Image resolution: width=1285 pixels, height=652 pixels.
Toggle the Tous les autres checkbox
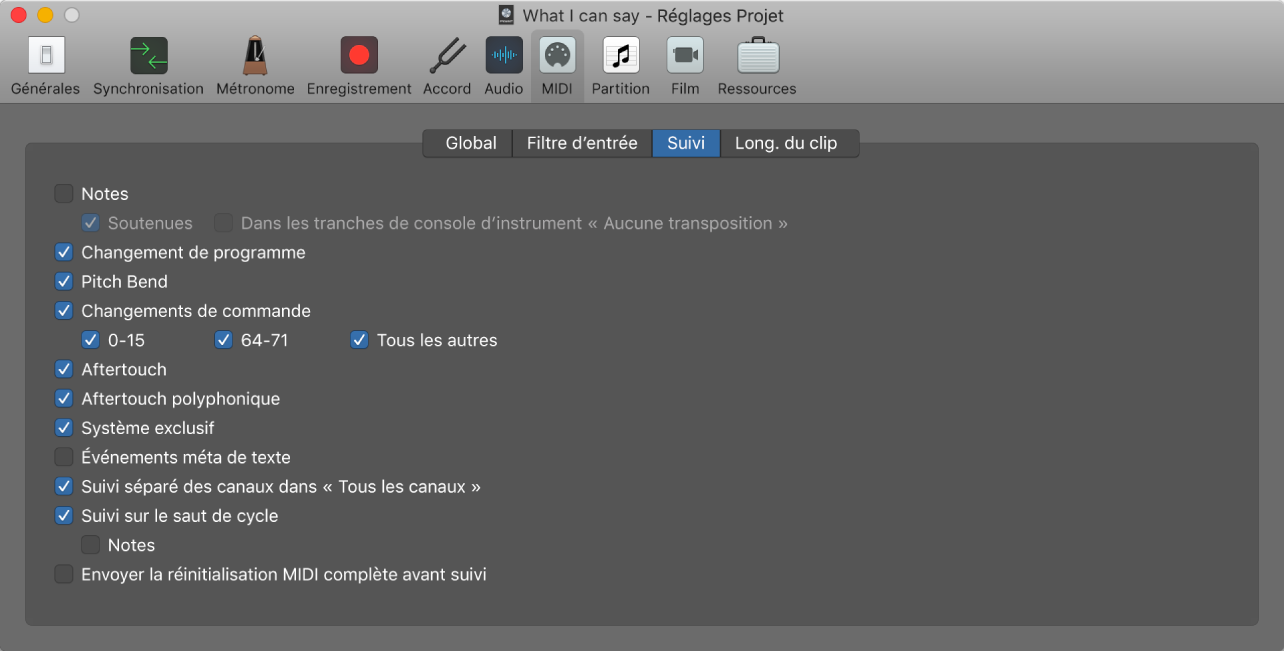tap(360, 340)
